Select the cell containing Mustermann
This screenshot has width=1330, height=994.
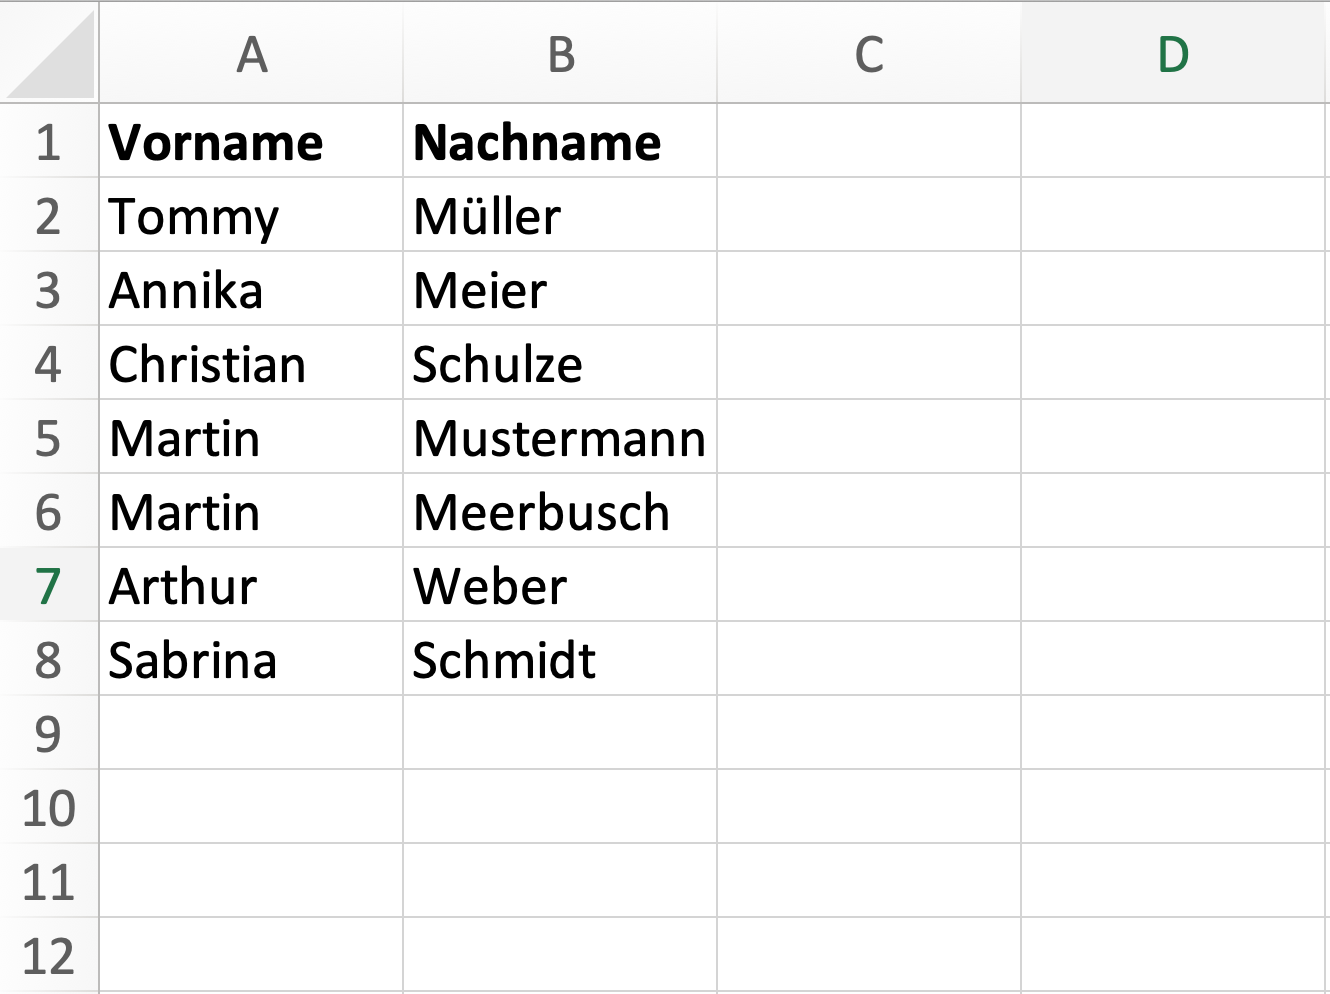[x=560, y=438]
